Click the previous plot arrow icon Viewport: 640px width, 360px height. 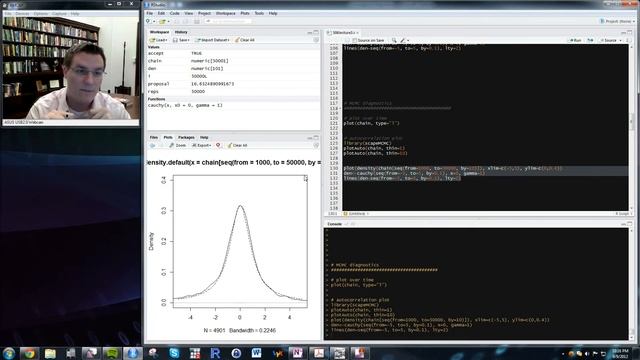coord(152,145)
